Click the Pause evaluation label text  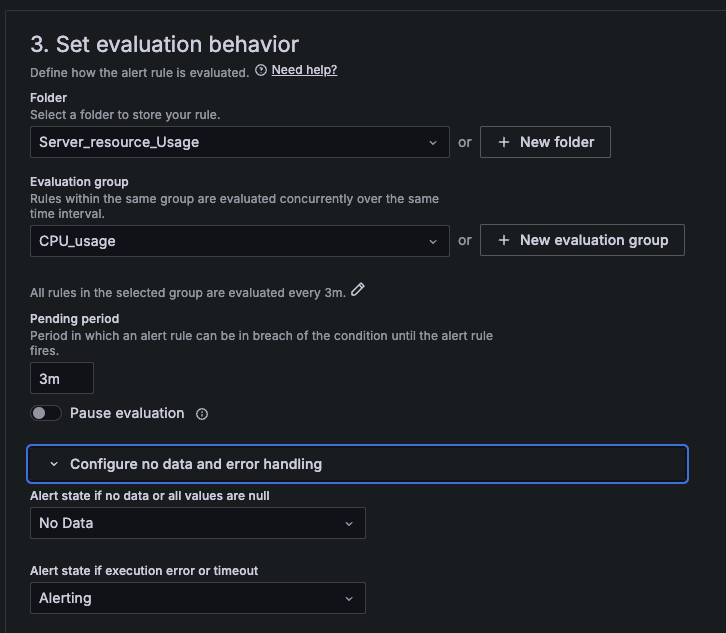pyautogui.click(x=127, y=413)
